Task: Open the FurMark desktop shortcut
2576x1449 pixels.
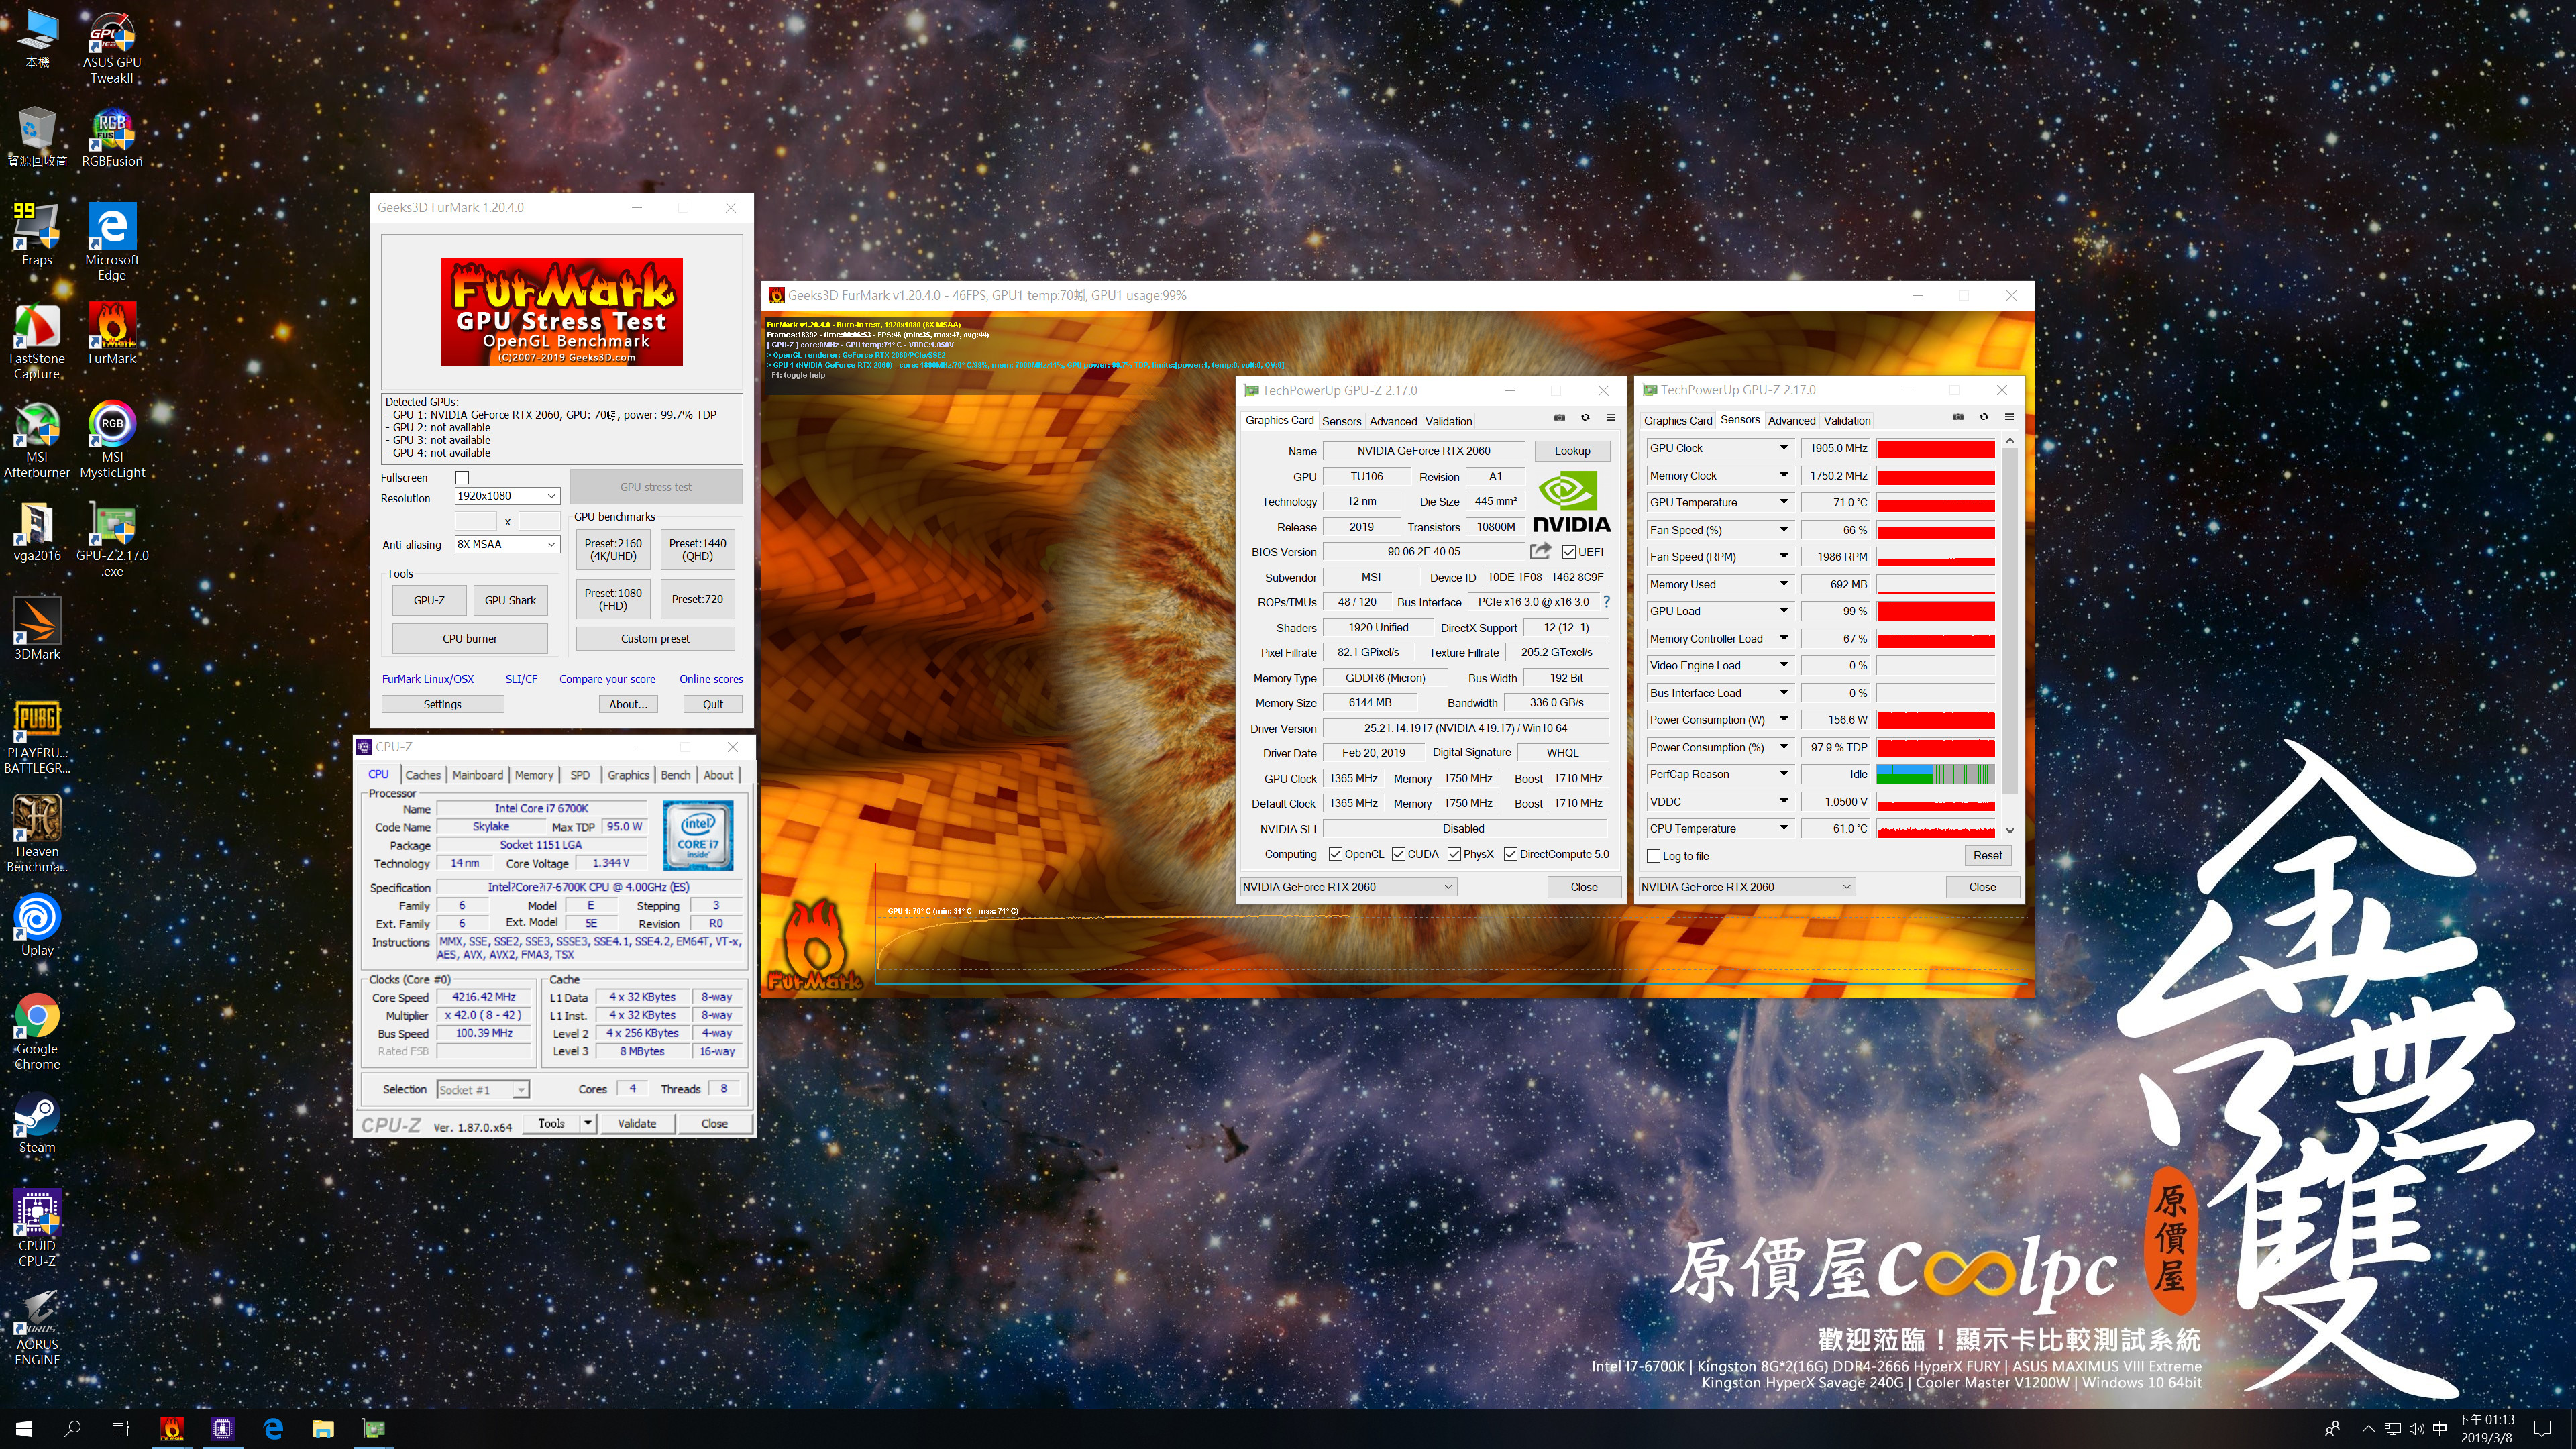Action: (111, 334)
